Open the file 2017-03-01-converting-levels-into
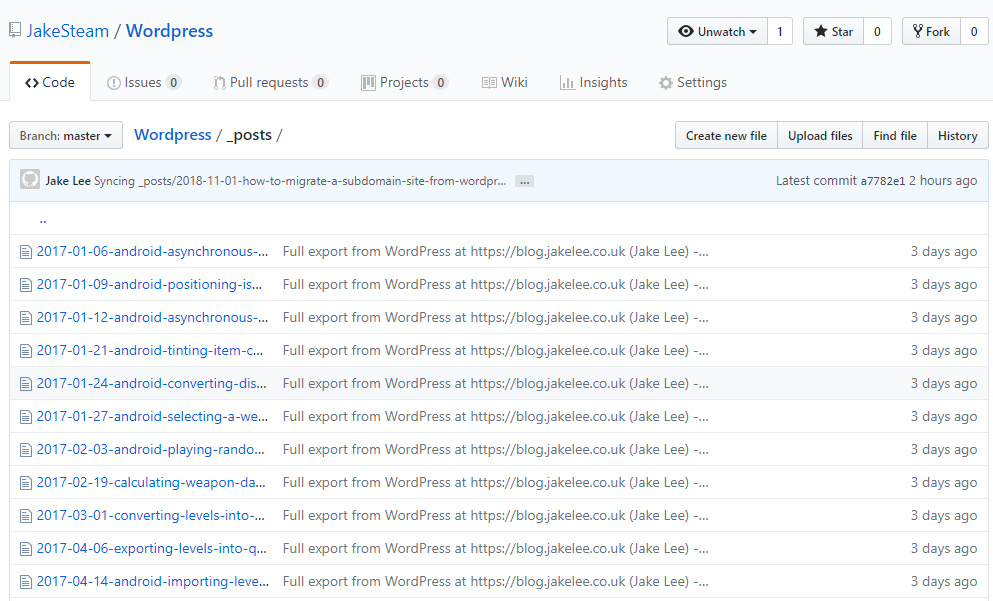Image resolution: width=993 pixels, height=601 pixels. pos(151,515)
